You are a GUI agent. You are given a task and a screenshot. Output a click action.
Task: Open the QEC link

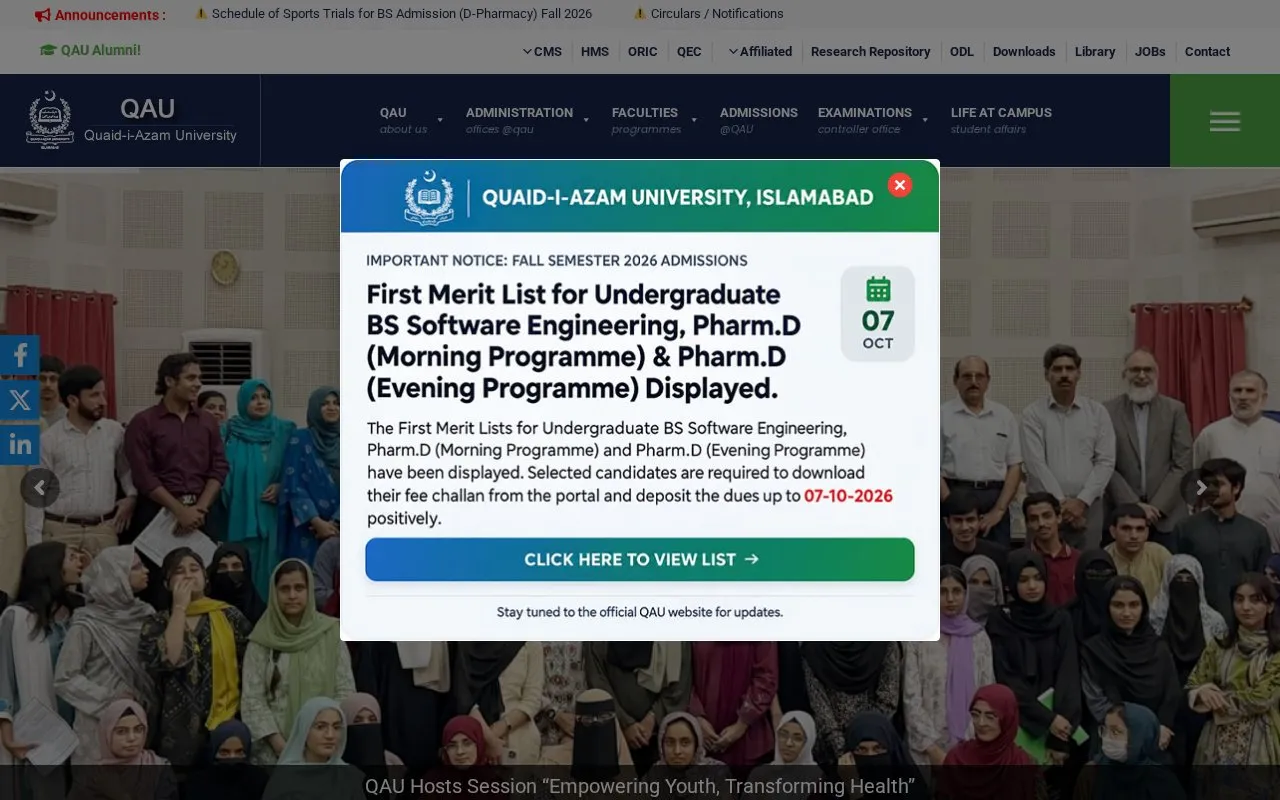click(x=689, y=52)
